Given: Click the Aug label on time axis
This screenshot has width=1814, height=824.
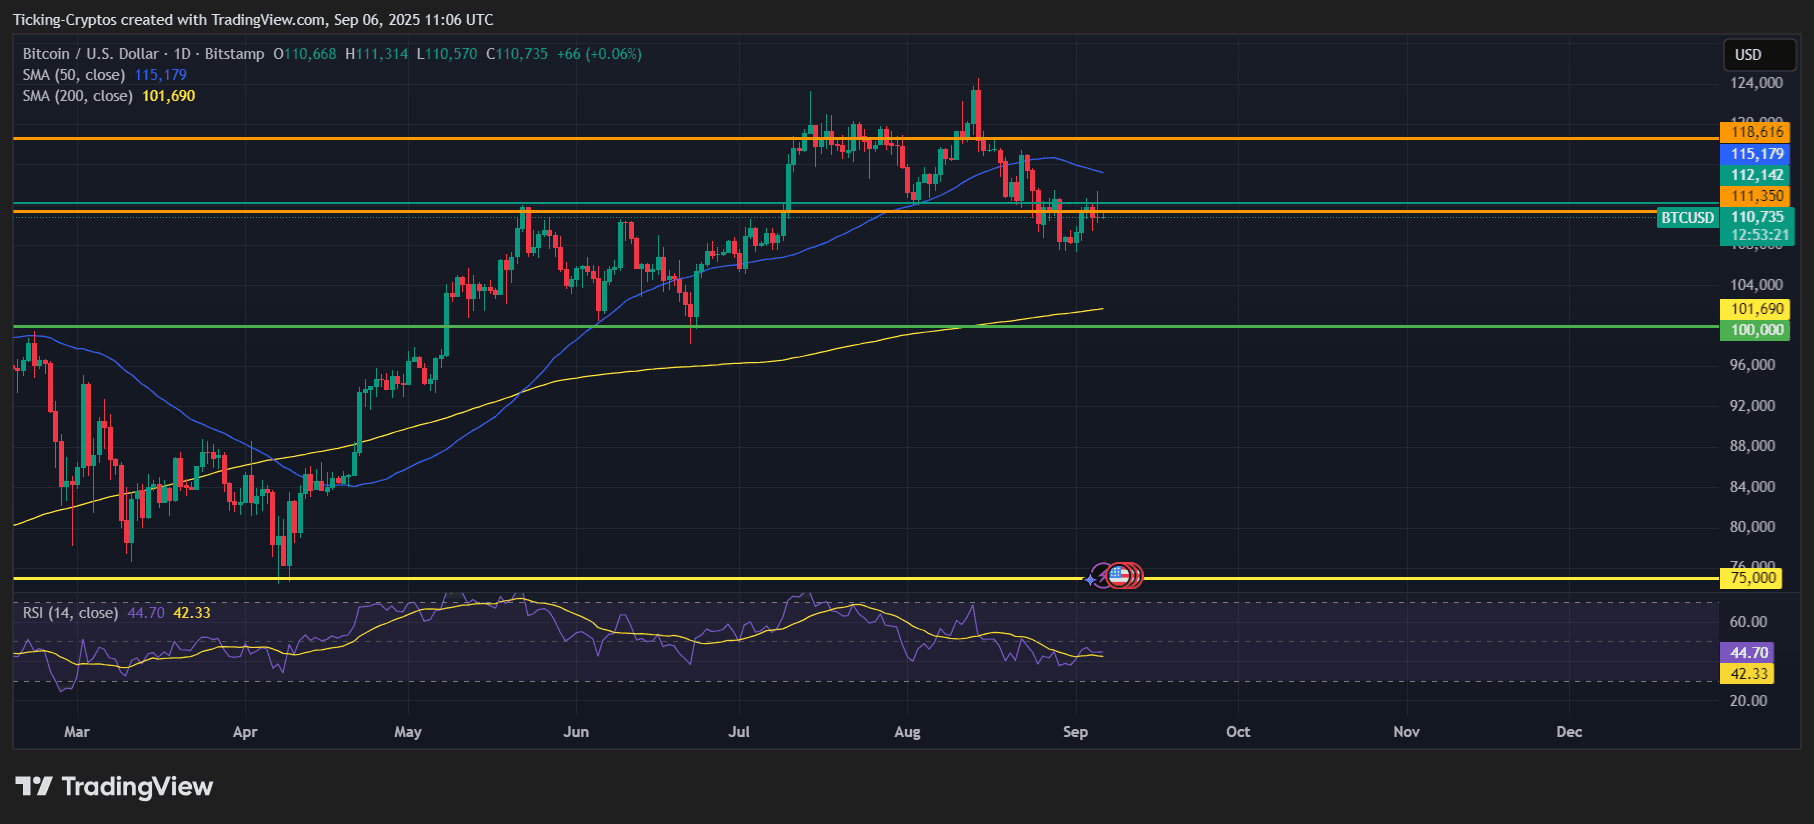Looking at the screenshot, I should pyautogui.click(x=907, y=732).
